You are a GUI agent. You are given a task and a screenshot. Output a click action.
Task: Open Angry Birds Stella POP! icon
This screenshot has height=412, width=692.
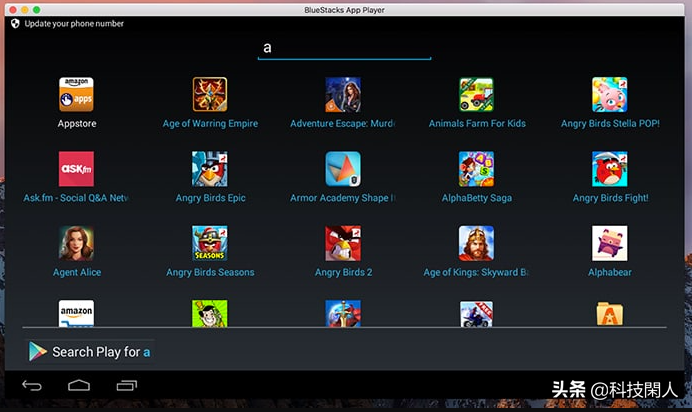pyautogui.click(x=609, y=94)
